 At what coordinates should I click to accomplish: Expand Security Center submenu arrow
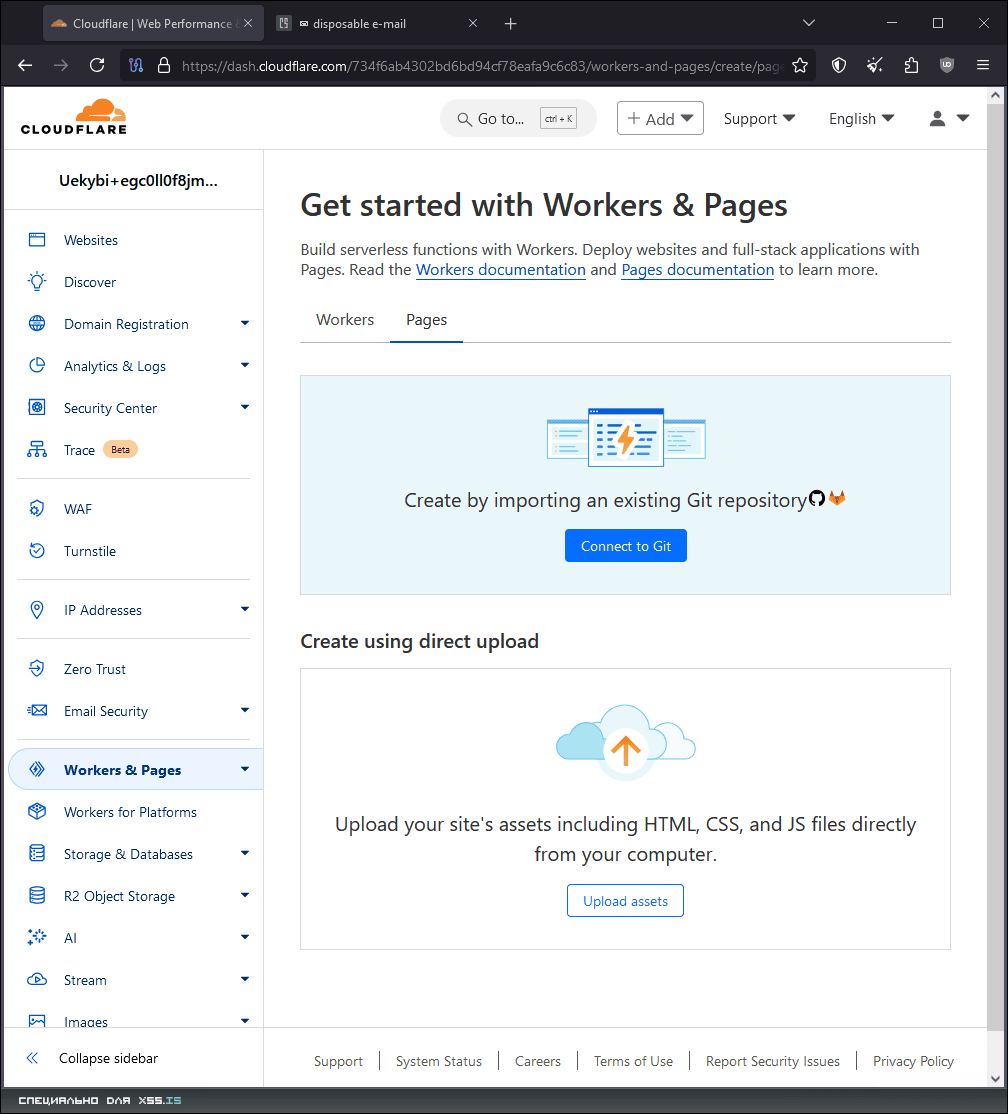click(x=245, y=407)
